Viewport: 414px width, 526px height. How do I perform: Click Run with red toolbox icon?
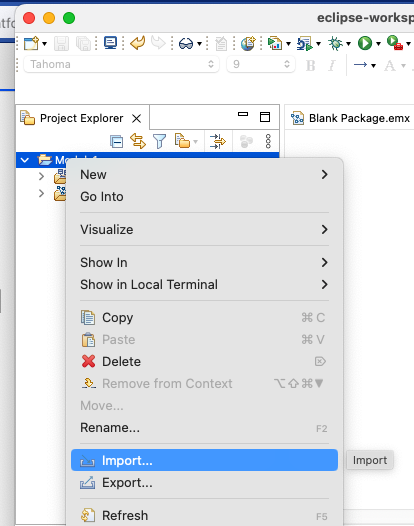395,43
